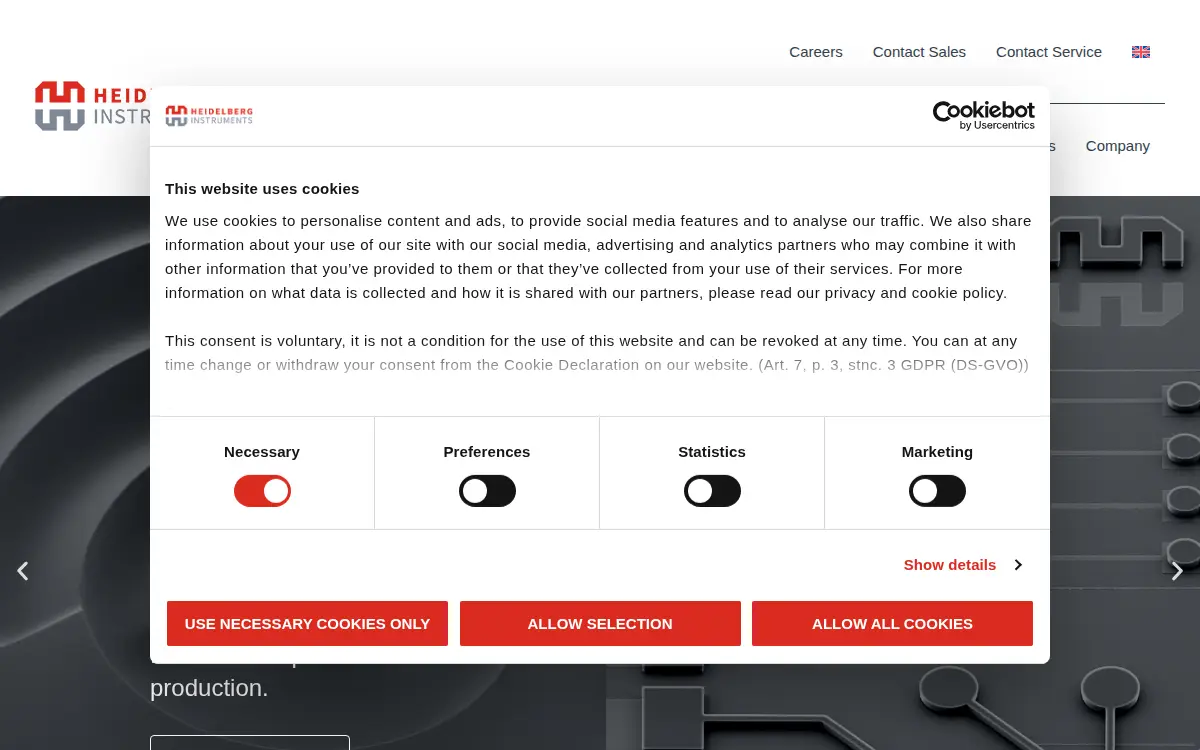Open the Cookiebot by Usercentrics logo
Viewport: 1200px width, 750px height.
[x=983, y=116]
